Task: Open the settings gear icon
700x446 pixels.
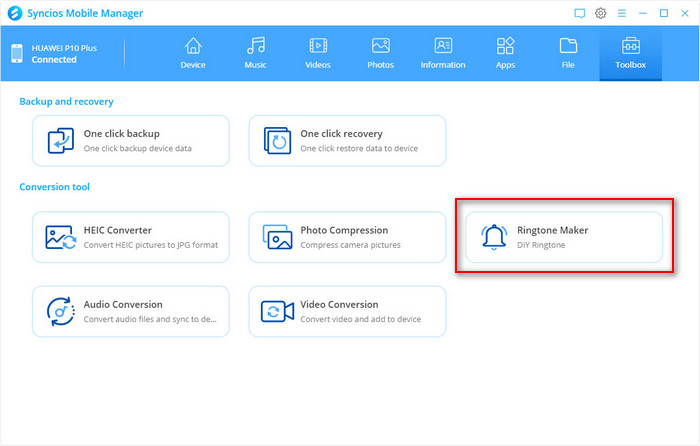Action: coord(600,13)
